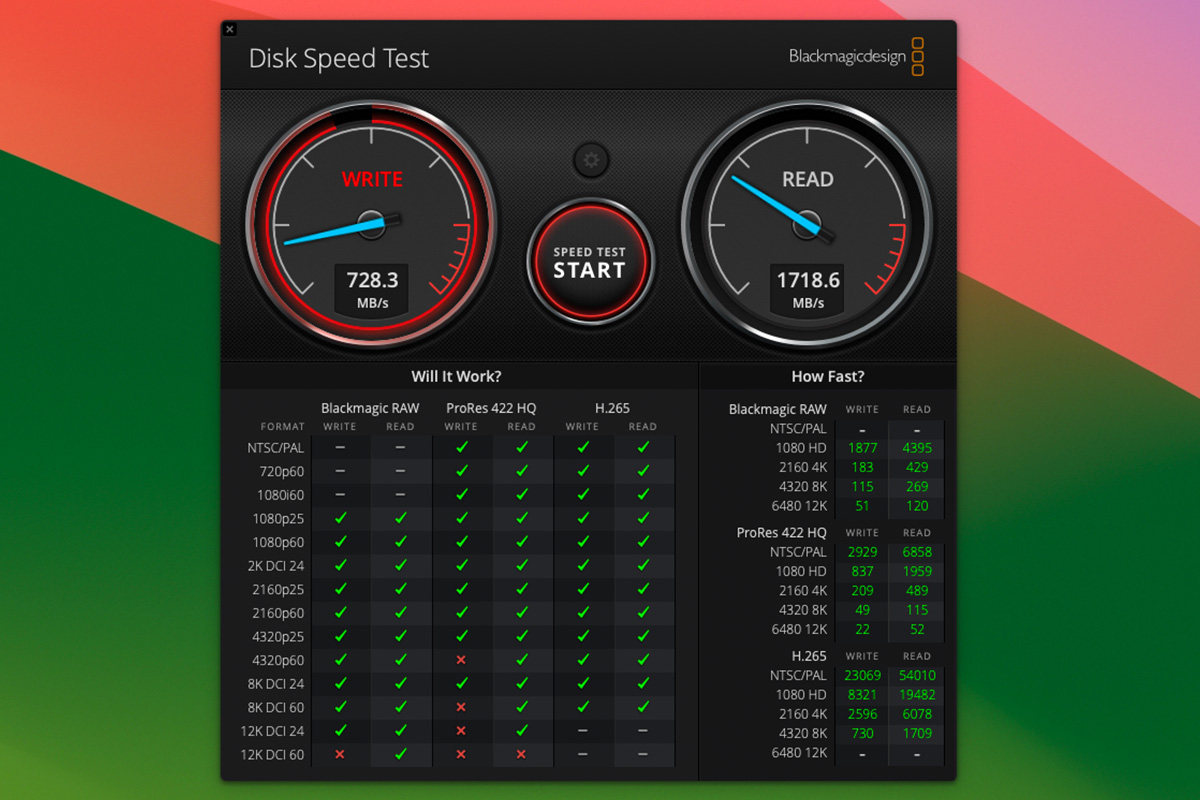The height and width of the screenshot is (800, 1200).
Task: Select the 2K DCI 24 format row label
Action: pos(277,565)
